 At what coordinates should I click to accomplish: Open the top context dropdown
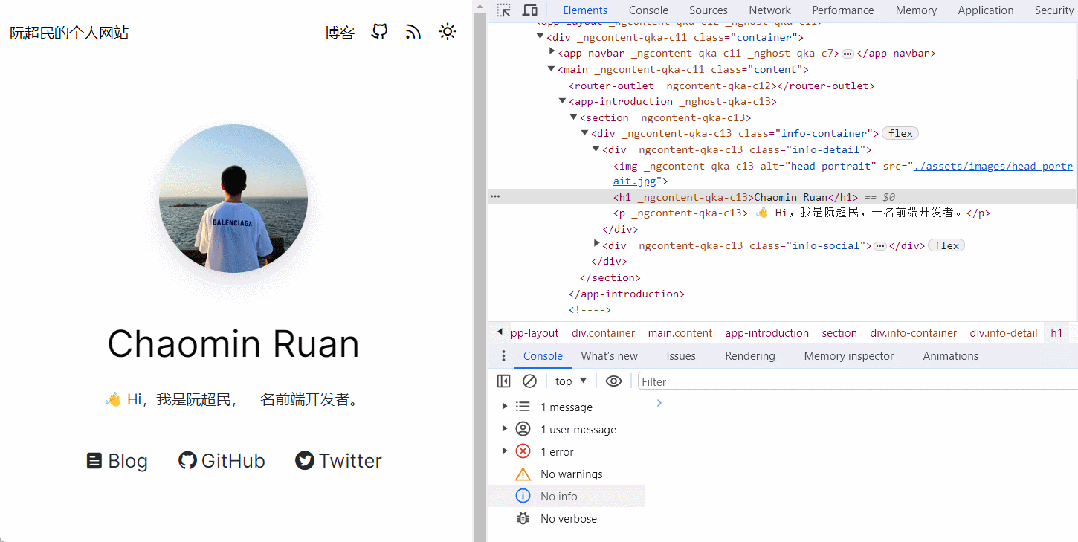[571, 381]
